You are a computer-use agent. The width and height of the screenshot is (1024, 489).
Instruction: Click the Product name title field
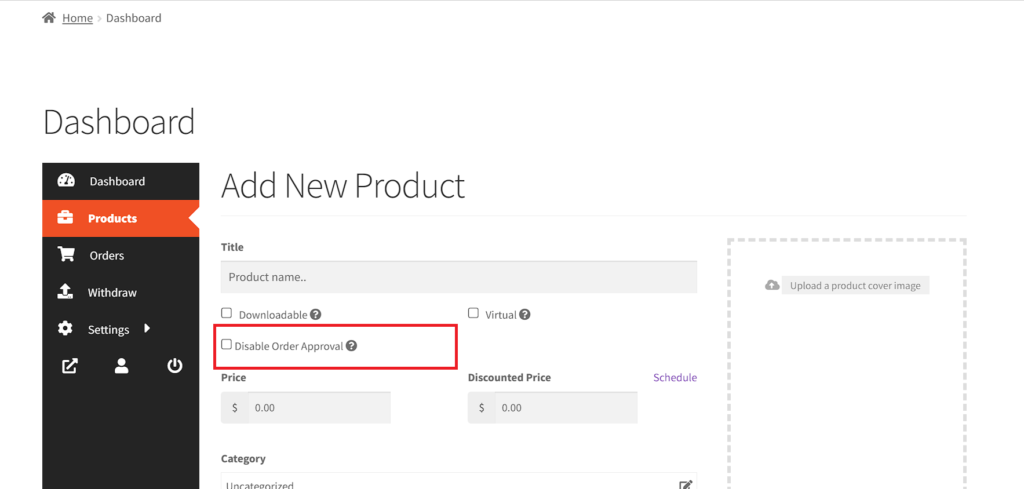point(459,277)
